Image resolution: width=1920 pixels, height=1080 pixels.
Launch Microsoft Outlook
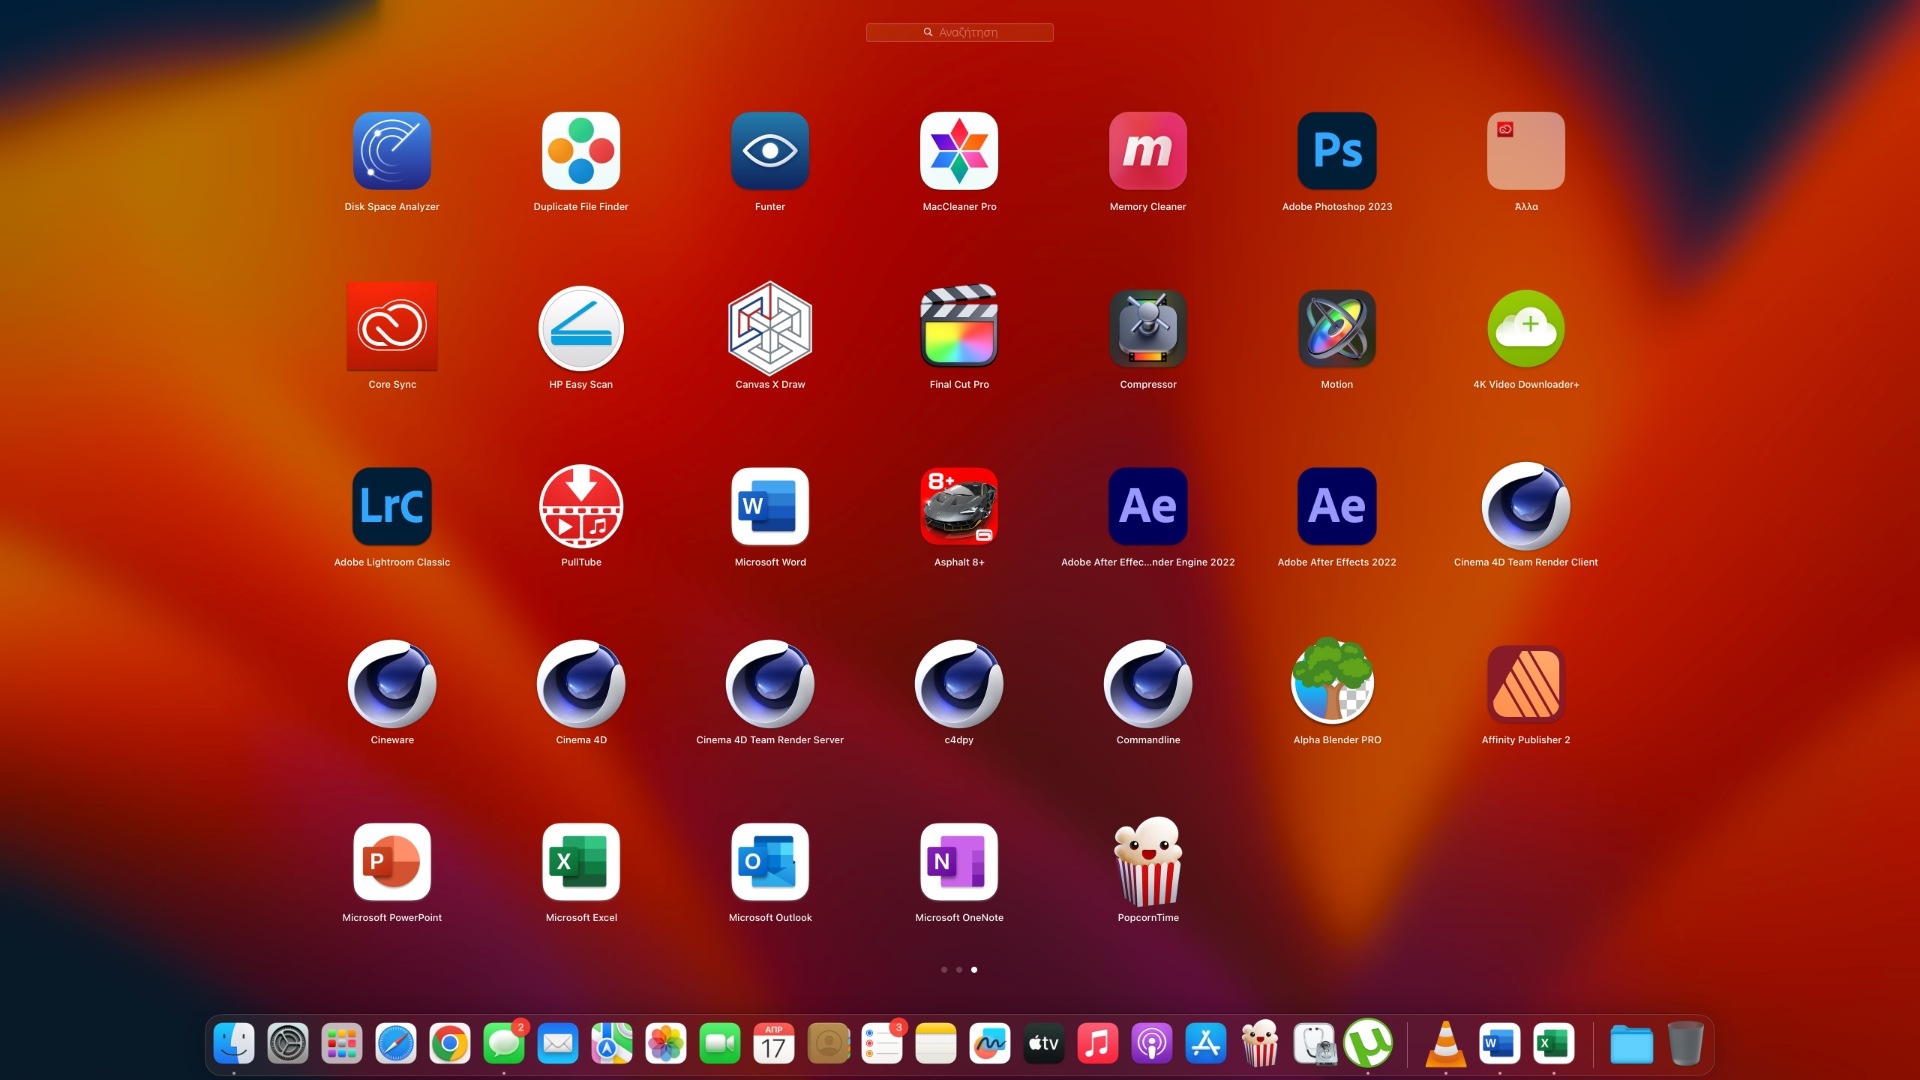pos(770,862)
